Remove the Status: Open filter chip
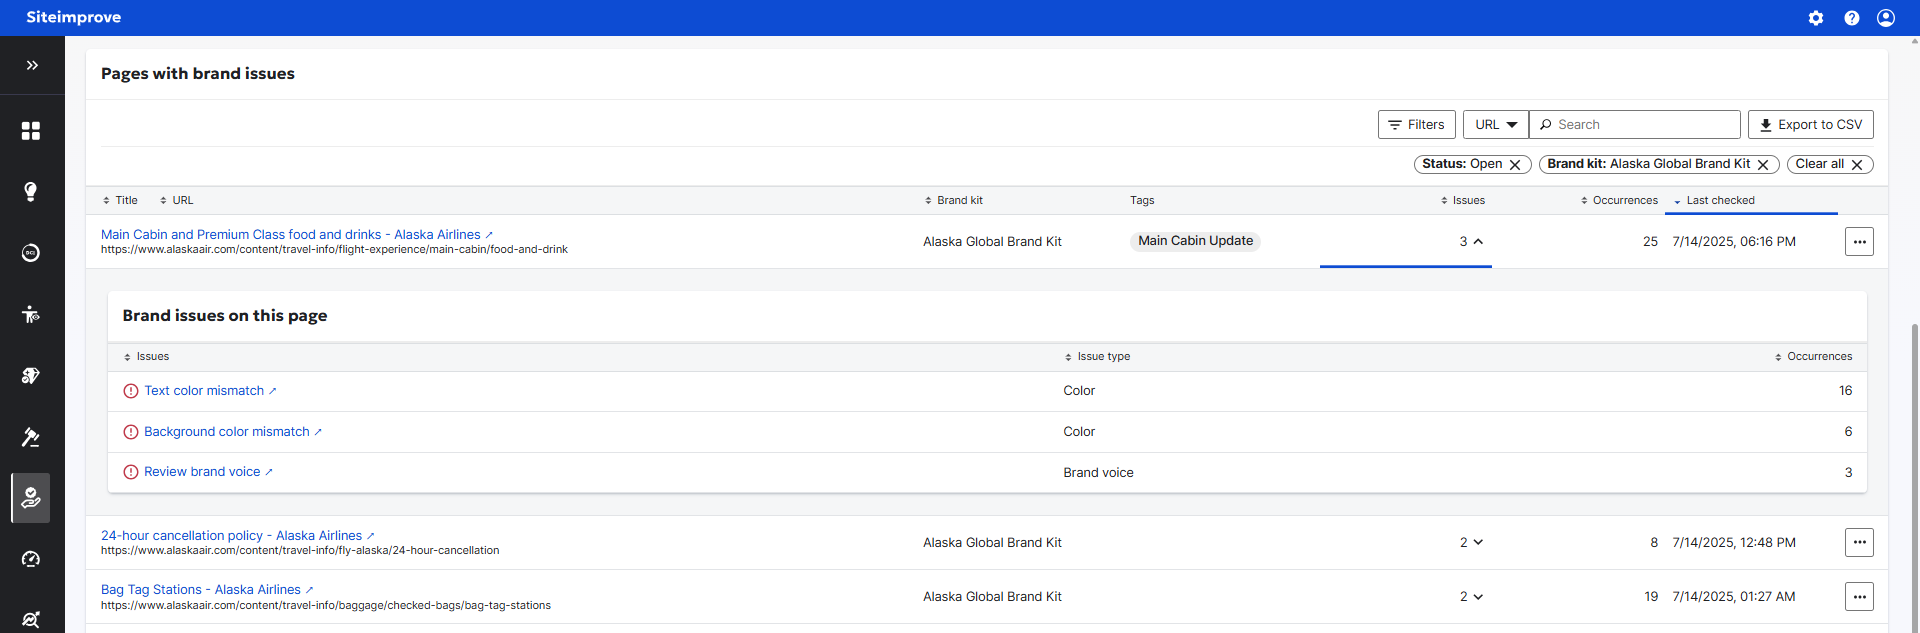Image resolution: width=1920 pixels, height=633 pixels. 1515,165
